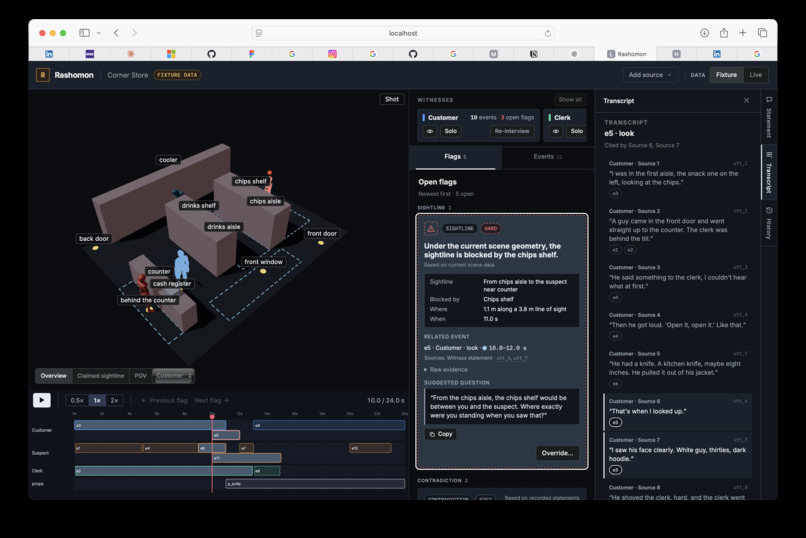Click the 'front door' scene label
806x538 pixels.
pyautogui.click(x=322, y=234)
